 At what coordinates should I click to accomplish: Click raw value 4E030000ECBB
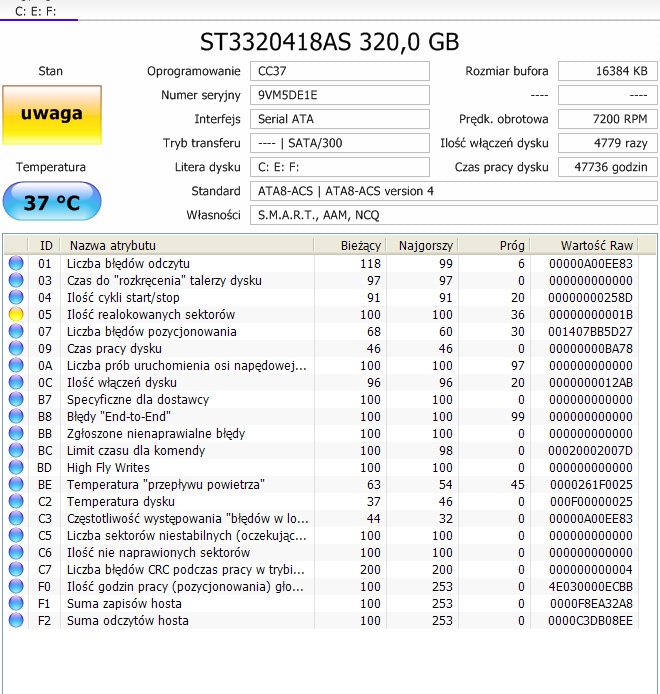coord(591,586)
